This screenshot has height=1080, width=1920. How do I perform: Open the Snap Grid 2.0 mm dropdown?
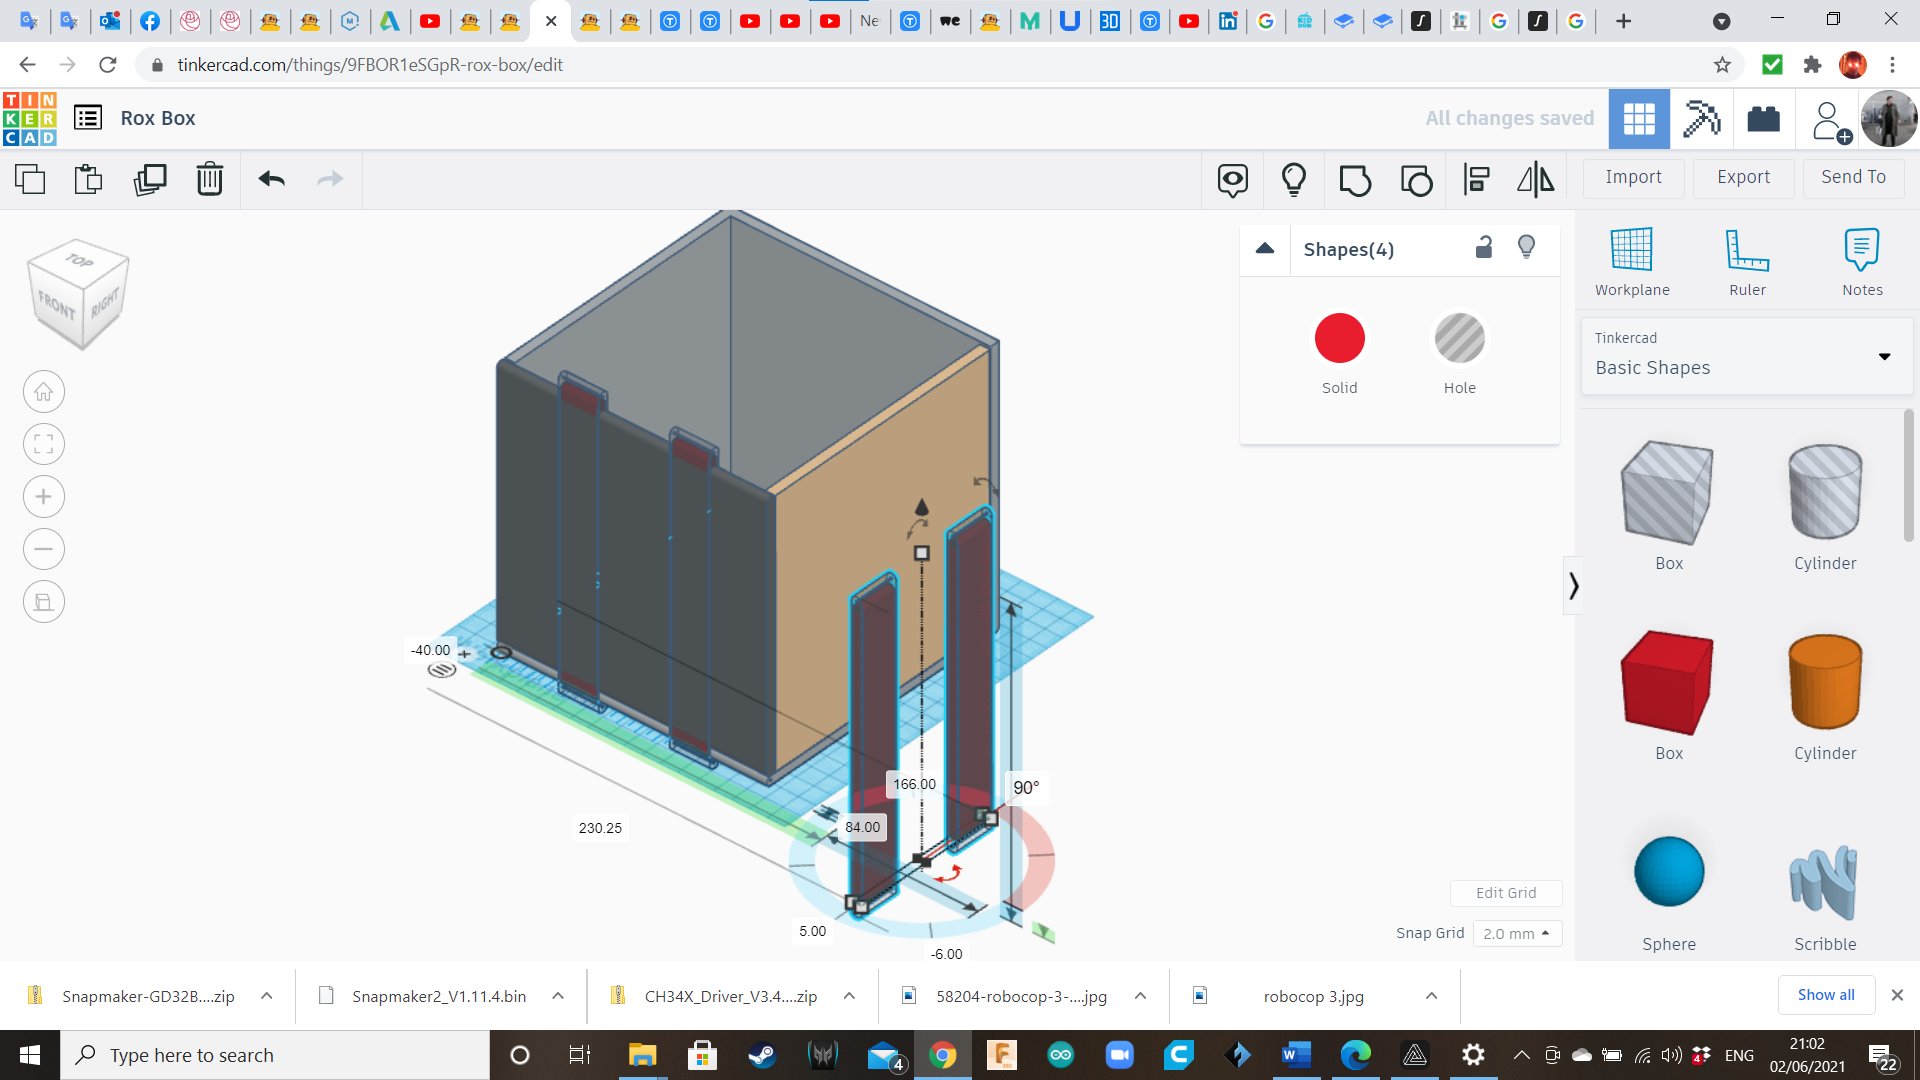[x=1517, y=933]
